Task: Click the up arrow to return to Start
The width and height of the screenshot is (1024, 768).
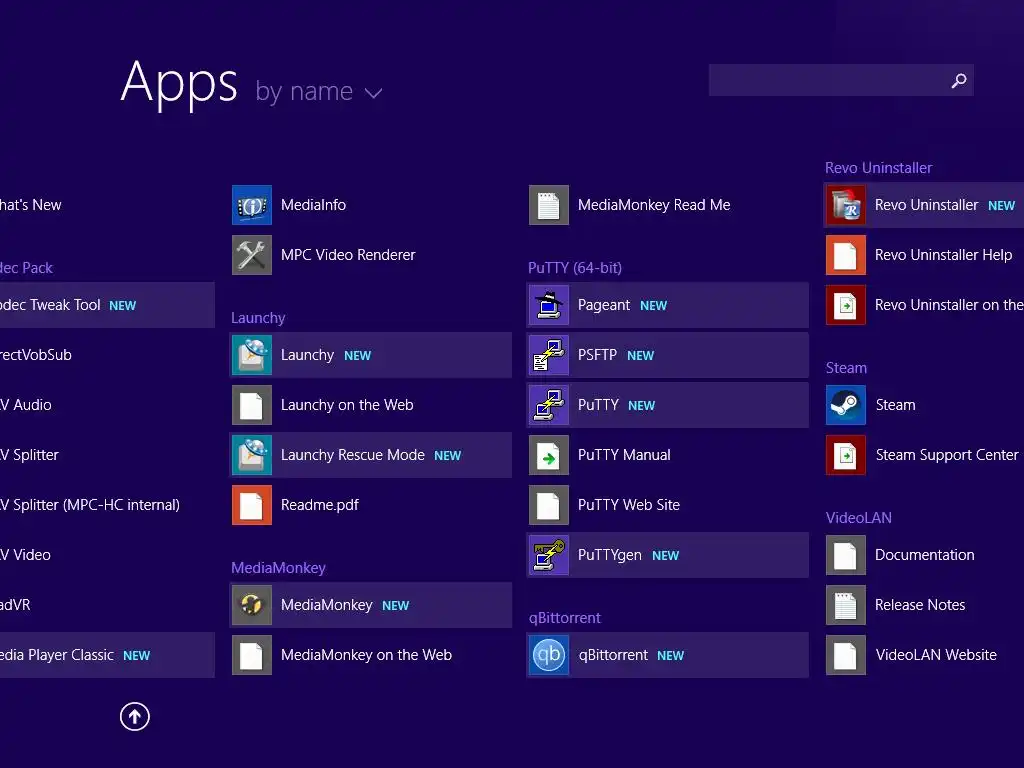Action: tap(135, 716)
